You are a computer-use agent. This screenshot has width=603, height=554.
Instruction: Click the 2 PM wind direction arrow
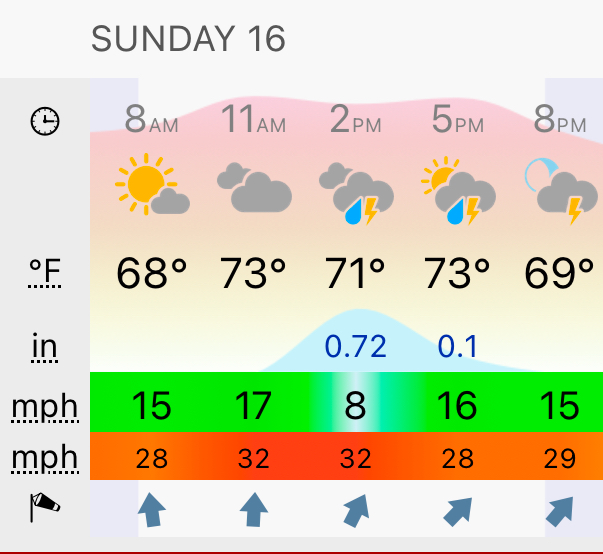(356, 511)
